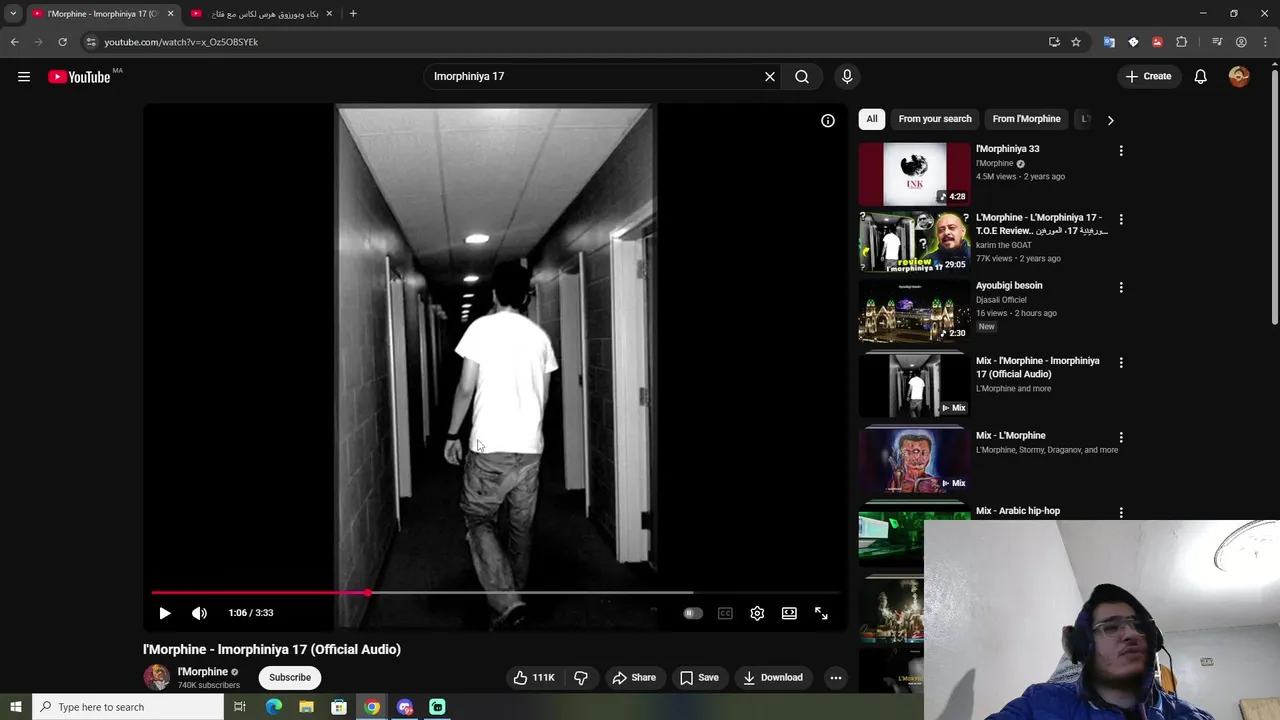This screenshot has width=1280, height=720.
Task: Like the video with 111K likes
Action: [x=534, y=678]
